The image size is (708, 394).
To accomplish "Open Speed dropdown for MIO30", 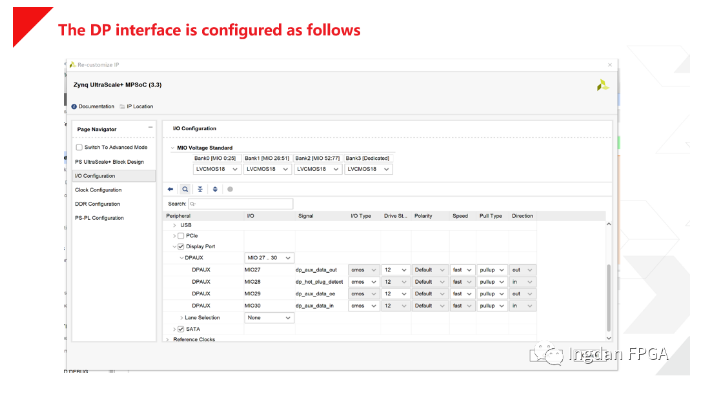I will click(x=462, y=306).
